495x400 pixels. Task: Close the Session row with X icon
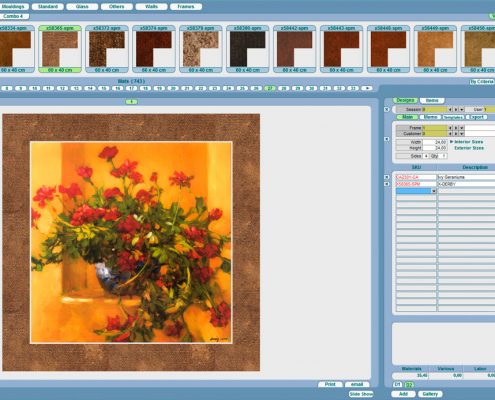coord(387,109)
